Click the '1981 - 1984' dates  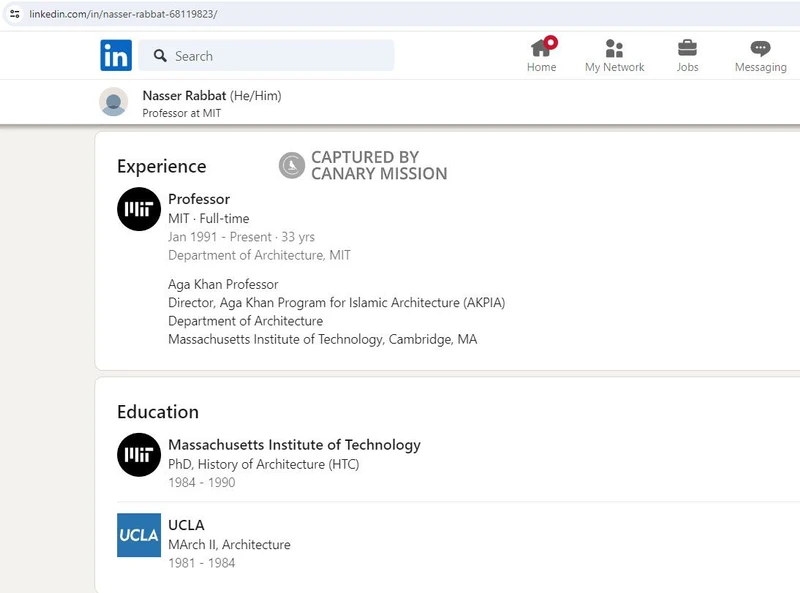click(202, 563)
